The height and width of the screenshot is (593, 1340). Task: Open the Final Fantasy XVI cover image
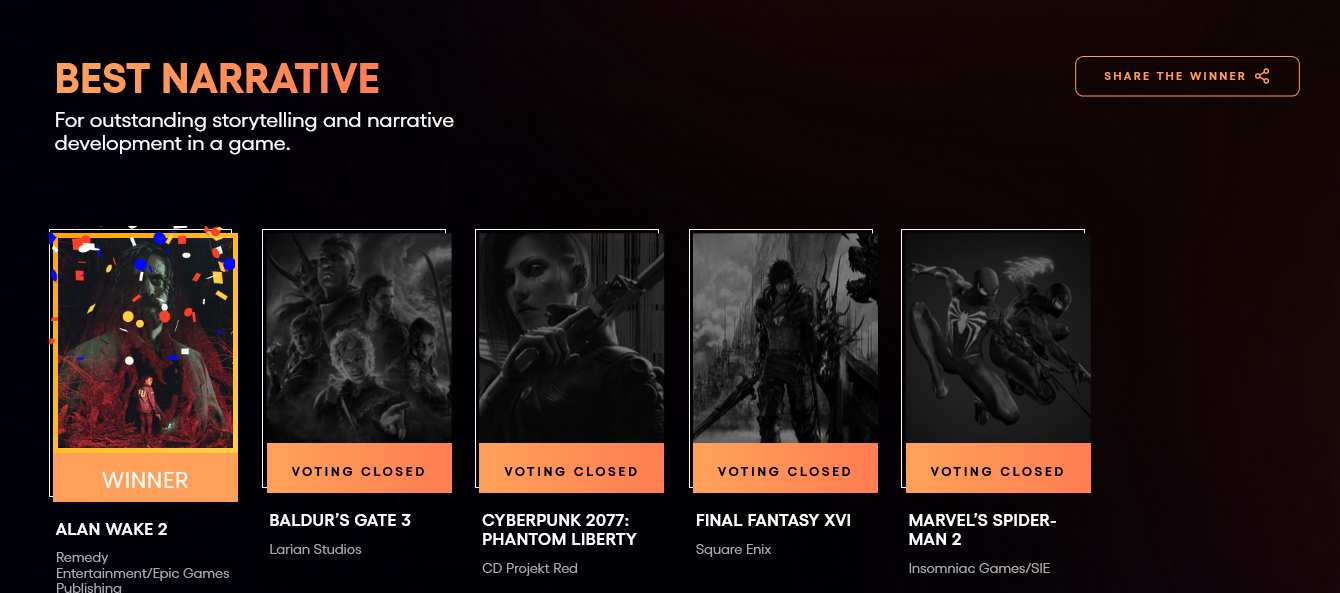pos(785,339)
